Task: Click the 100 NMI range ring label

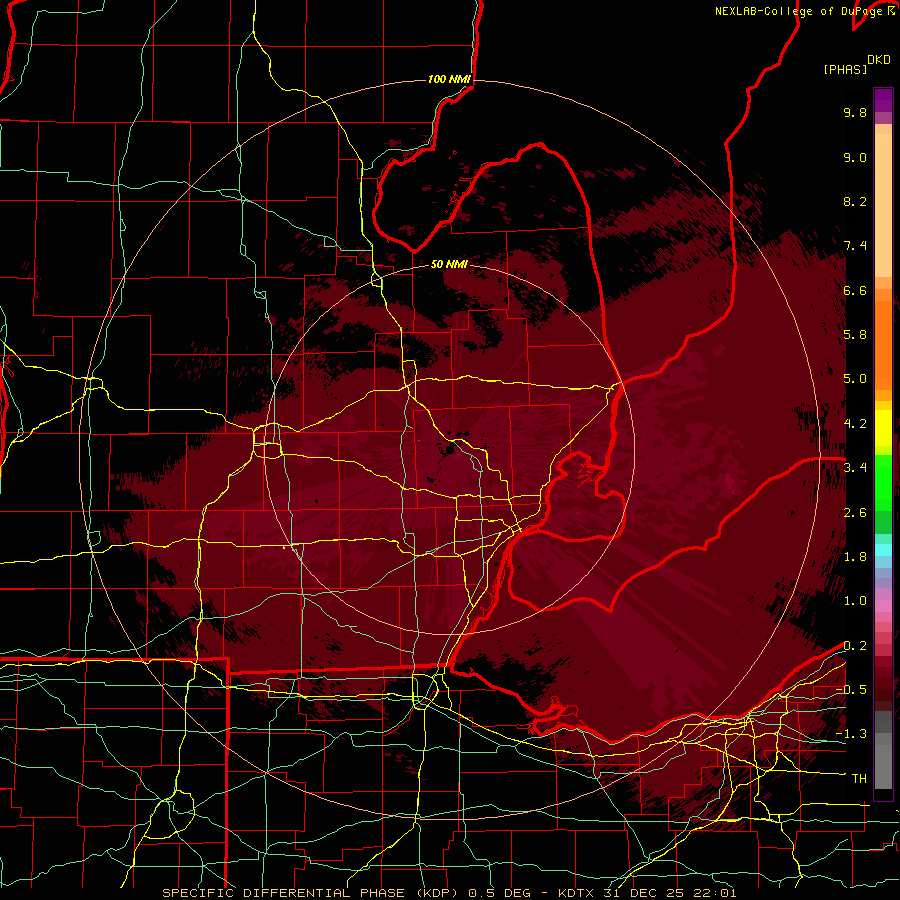Action: (449, 79)
